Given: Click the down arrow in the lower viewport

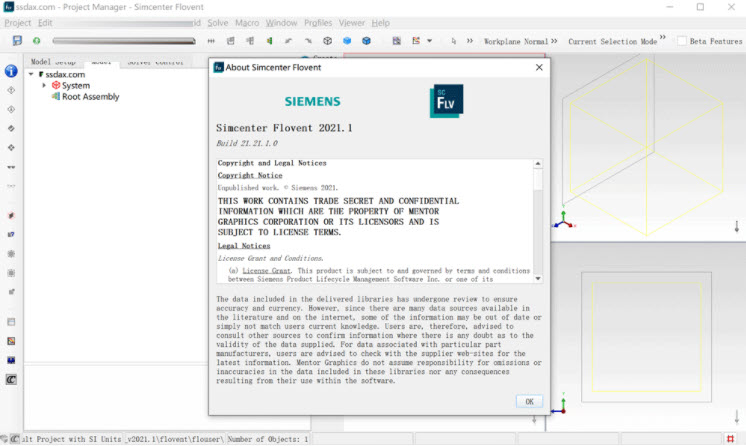Looking at the screenshot, I should click(736, 417).
